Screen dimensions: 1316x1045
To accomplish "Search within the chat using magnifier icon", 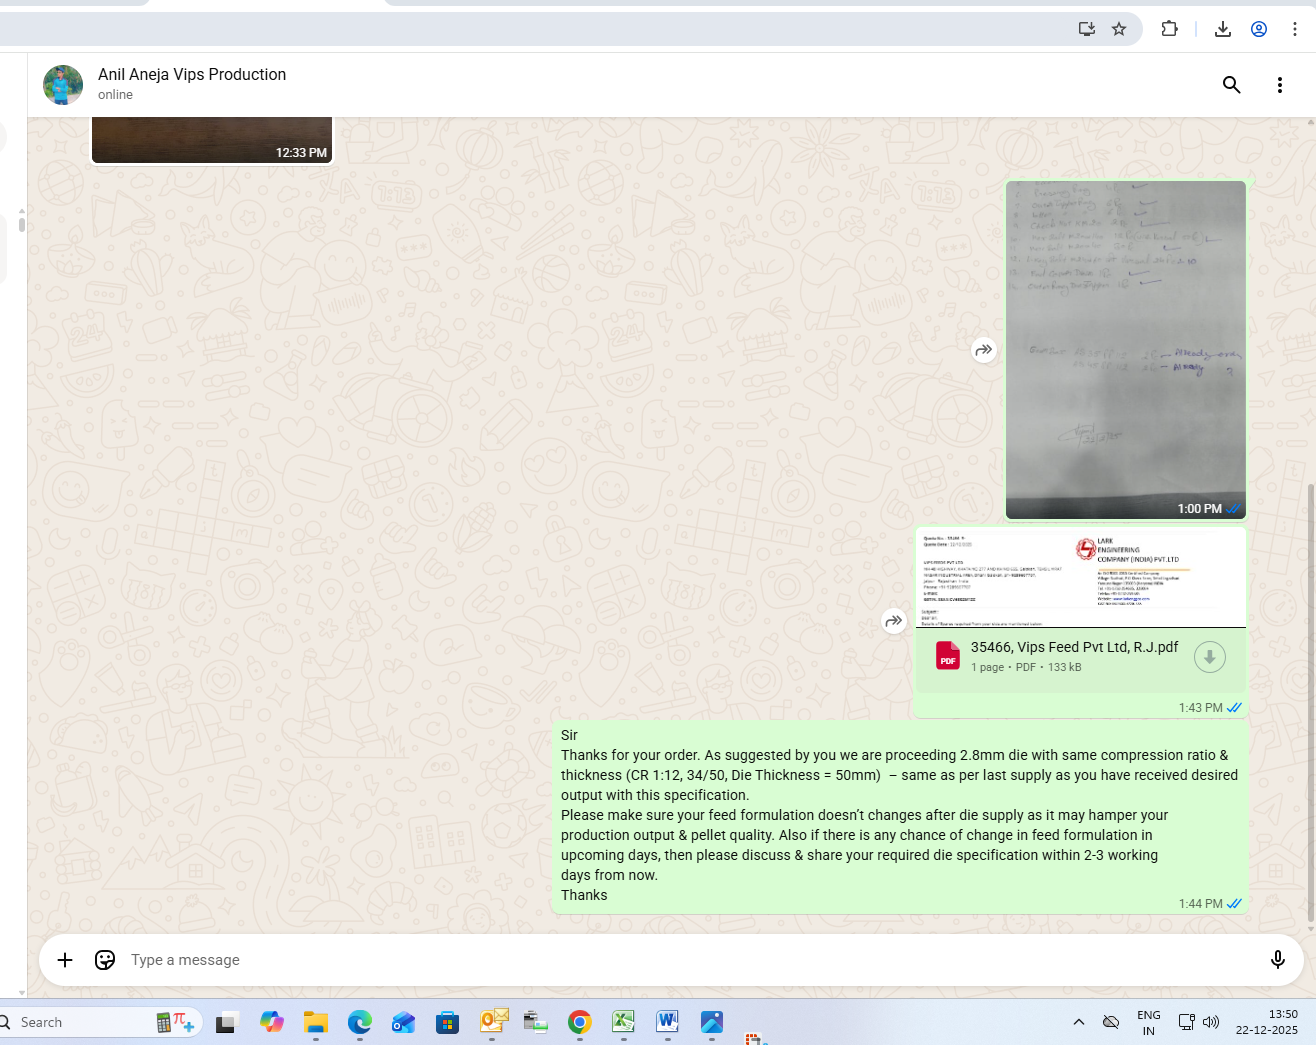I will [1231, 85].
